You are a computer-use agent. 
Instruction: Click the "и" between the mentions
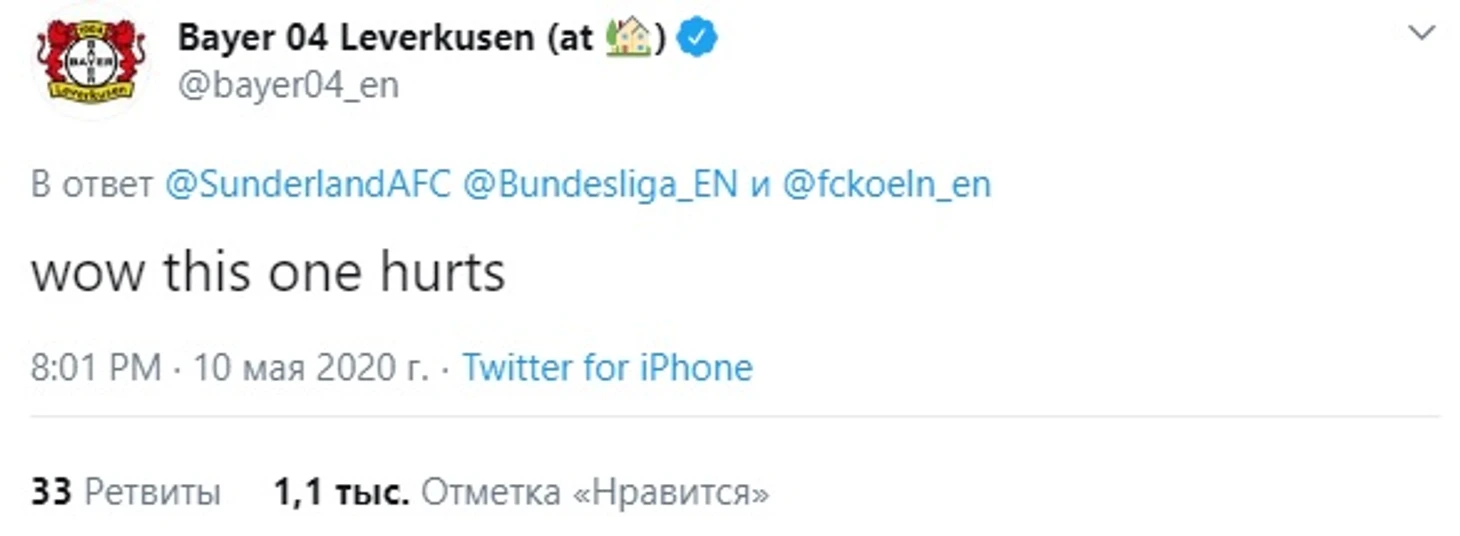click(760, 186)
